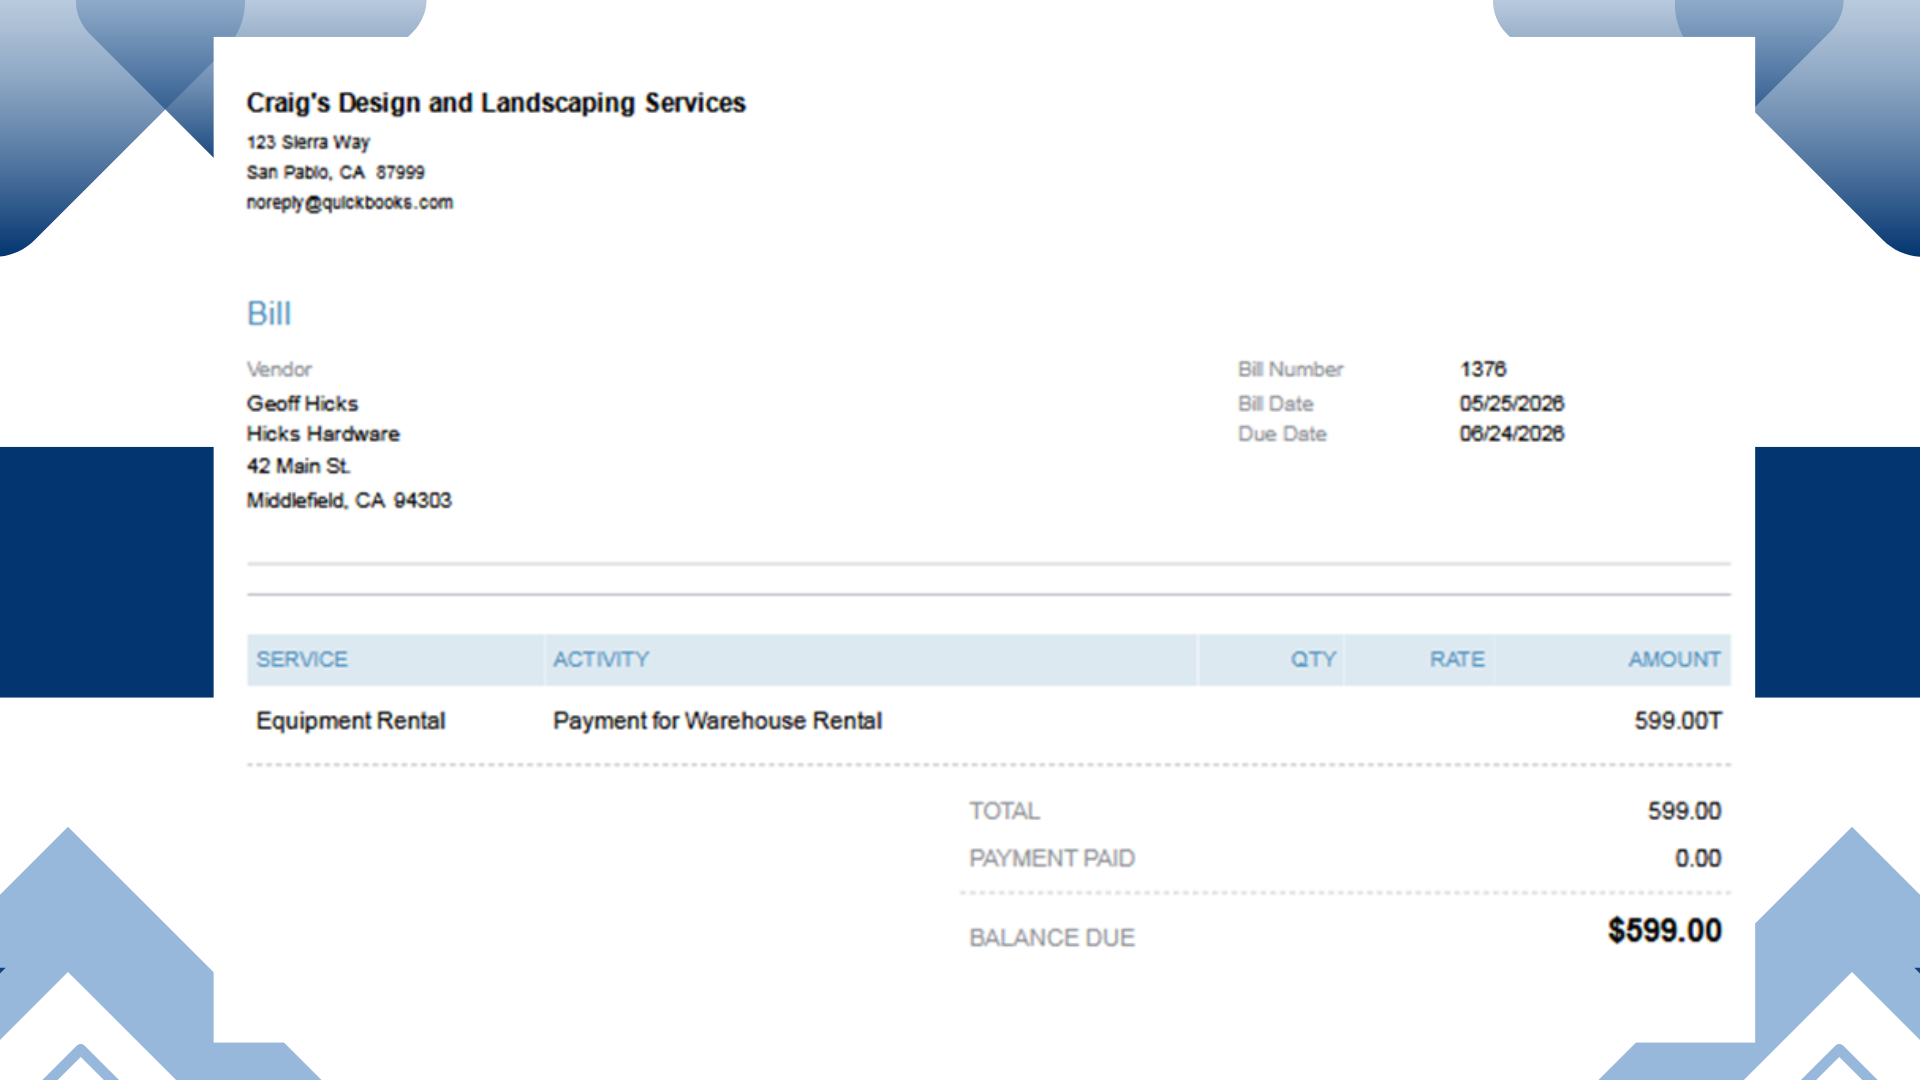Click the noreply@quickbooks.com email address
The width and height of the screenshot is (1920, 1080).
point(350,202)
